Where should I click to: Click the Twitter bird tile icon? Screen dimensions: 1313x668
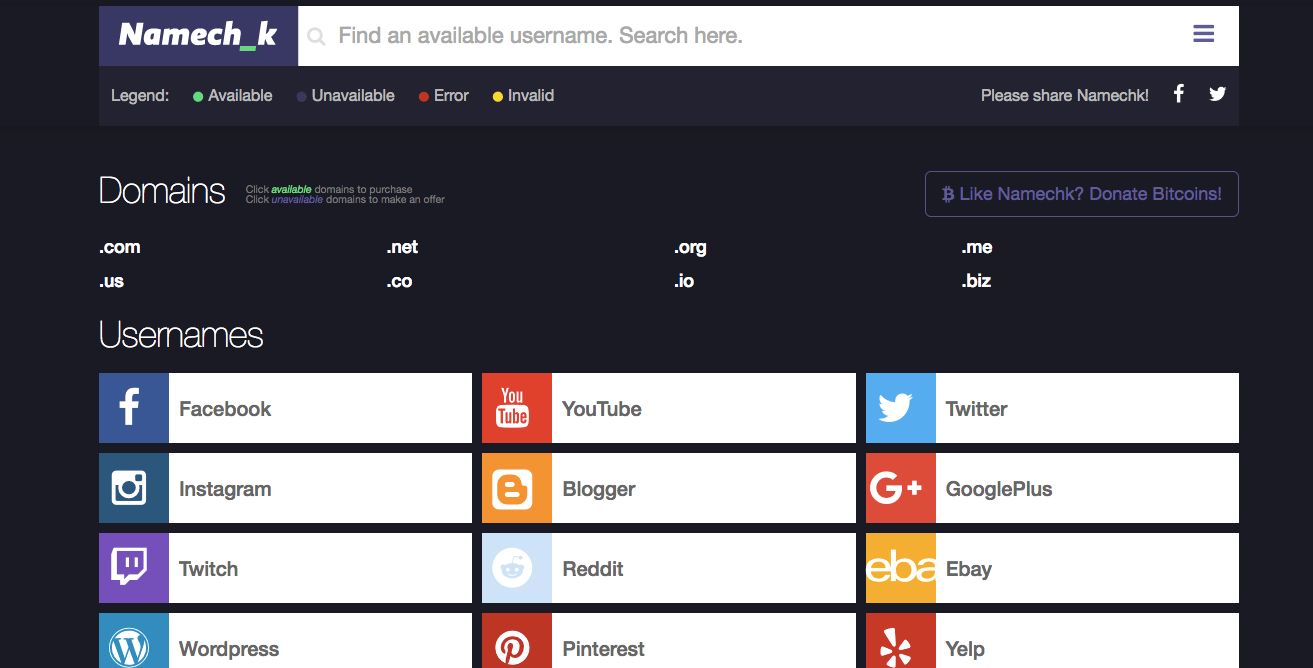coord(901,408)
